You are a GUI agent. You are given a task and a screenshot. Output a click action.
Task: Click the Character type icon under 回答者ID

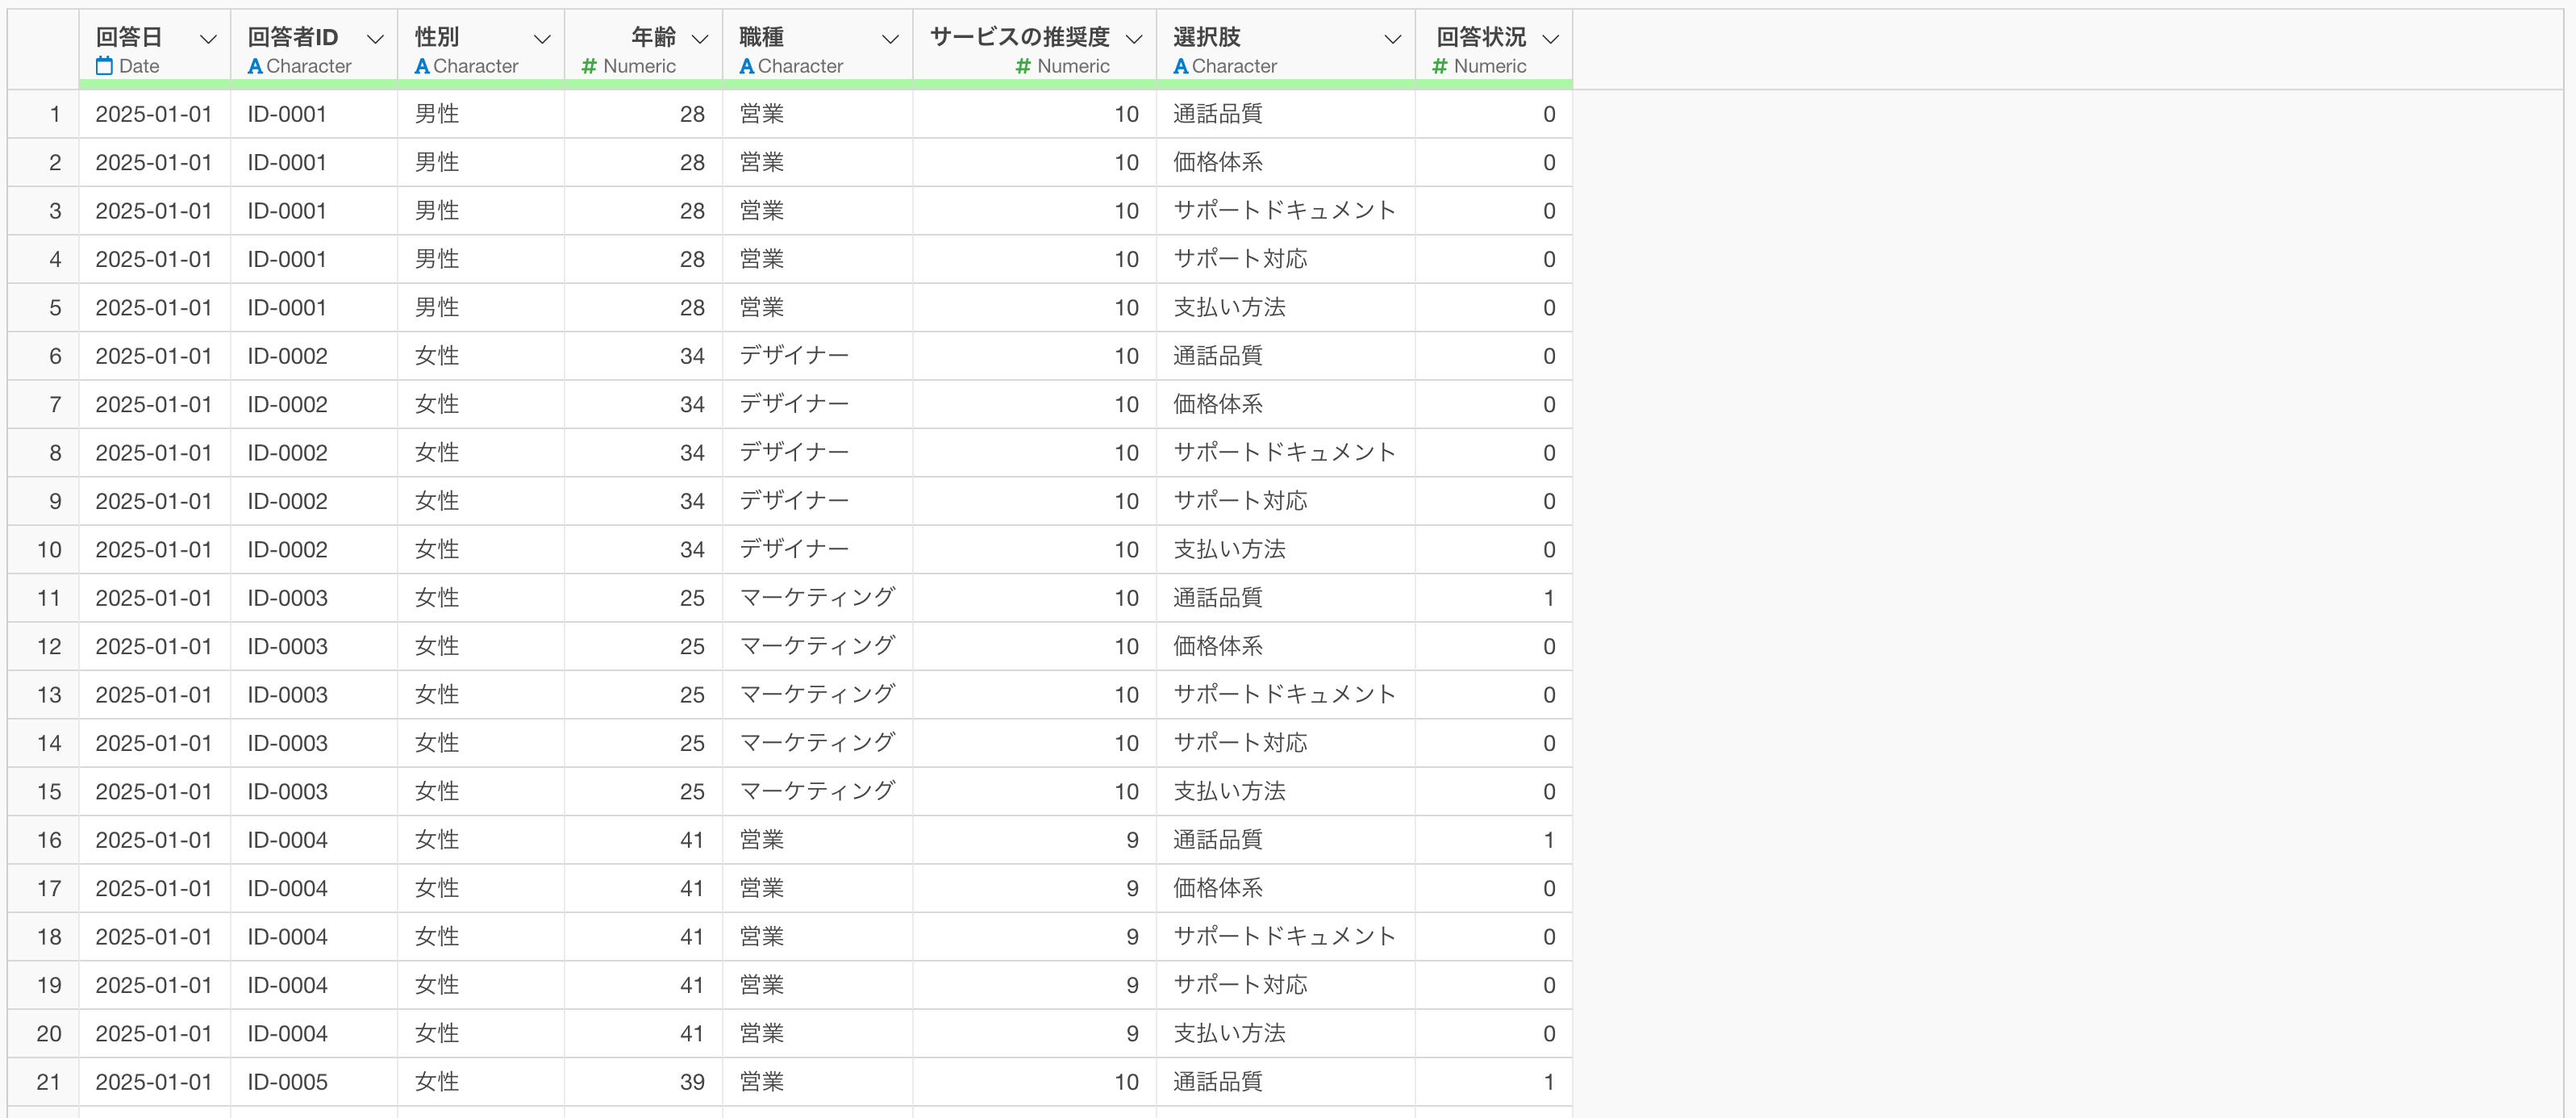255,66
